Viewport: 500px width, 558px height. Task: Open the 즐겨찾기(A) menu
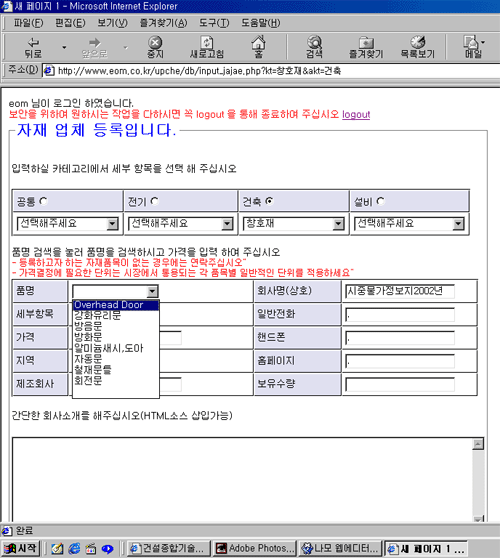coord(163,23)
